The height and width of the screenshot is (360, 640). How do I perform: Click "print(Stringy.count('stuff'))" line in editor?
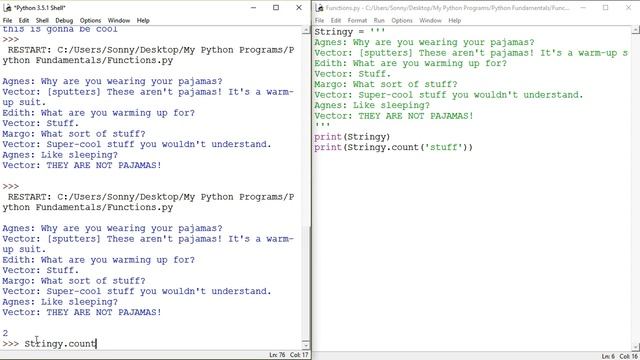pyautogui.click(x=393, y=147)
